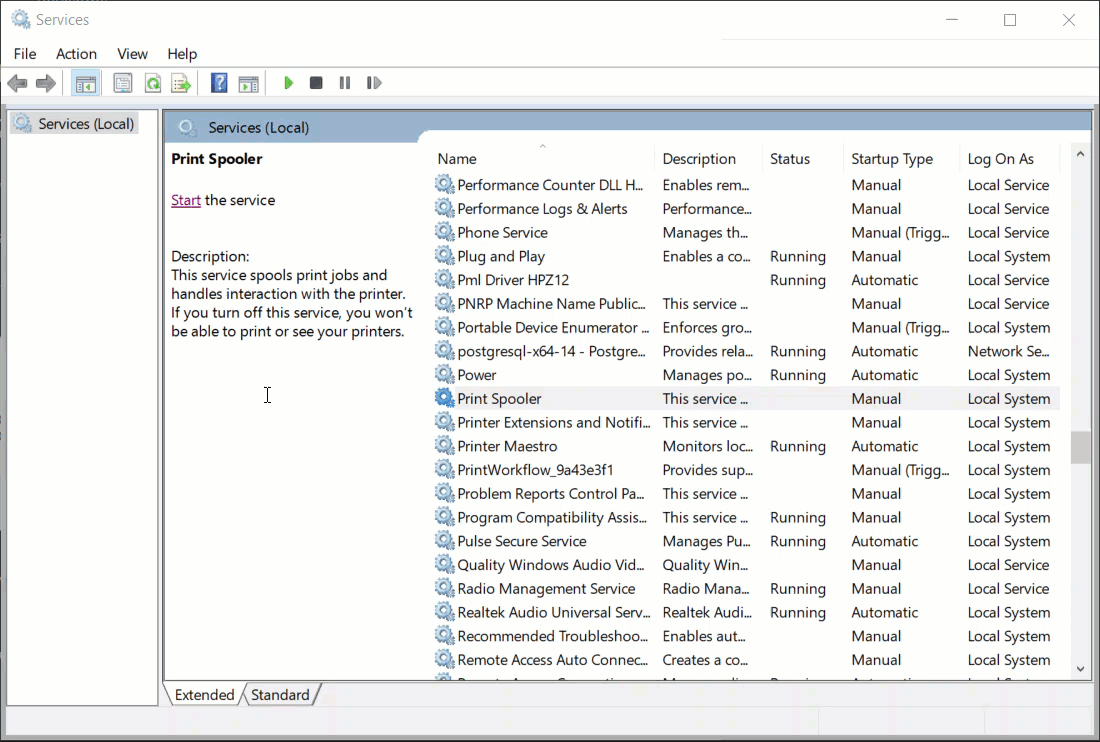Go back using the toolbar Back arrow
Viewport: 1100px width, 742px height.
(18, 83)
